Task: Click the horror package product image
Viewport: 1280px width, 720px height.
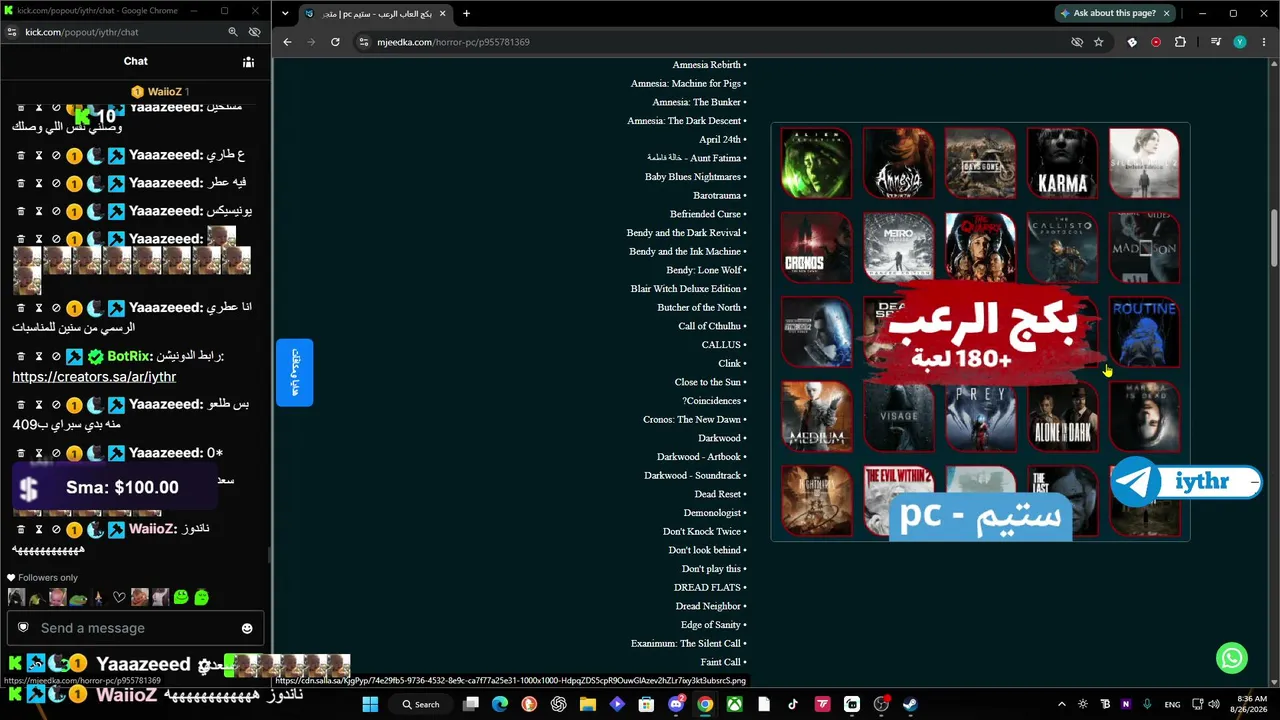Action: click(980, 332)
